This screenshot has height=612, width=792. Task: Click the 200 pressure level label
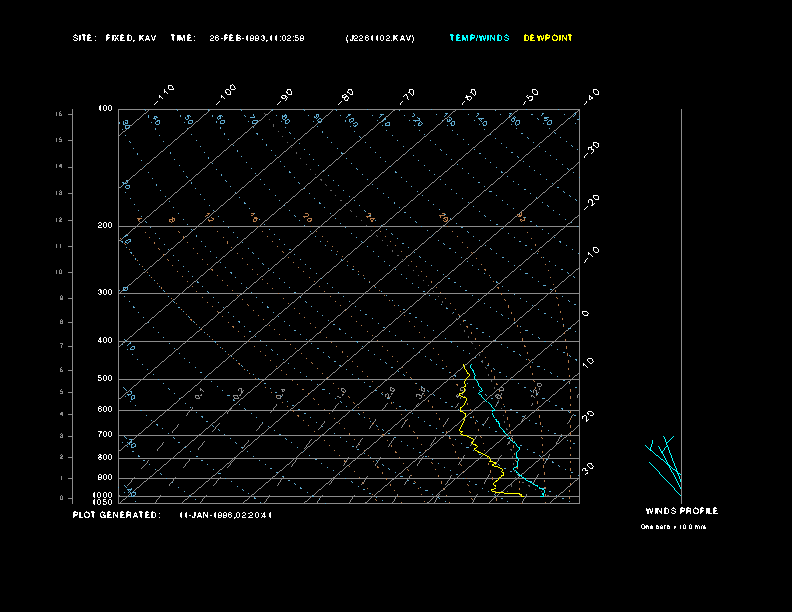[x=105, y=225]
